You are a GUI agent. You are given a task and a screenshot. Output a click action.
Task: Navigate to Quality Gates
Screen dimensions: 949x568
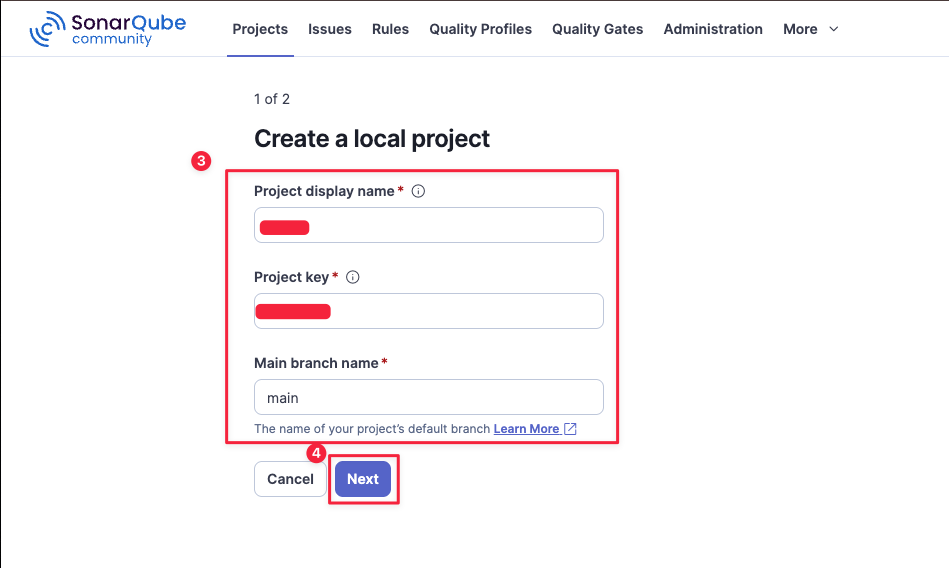click(598, 29)
